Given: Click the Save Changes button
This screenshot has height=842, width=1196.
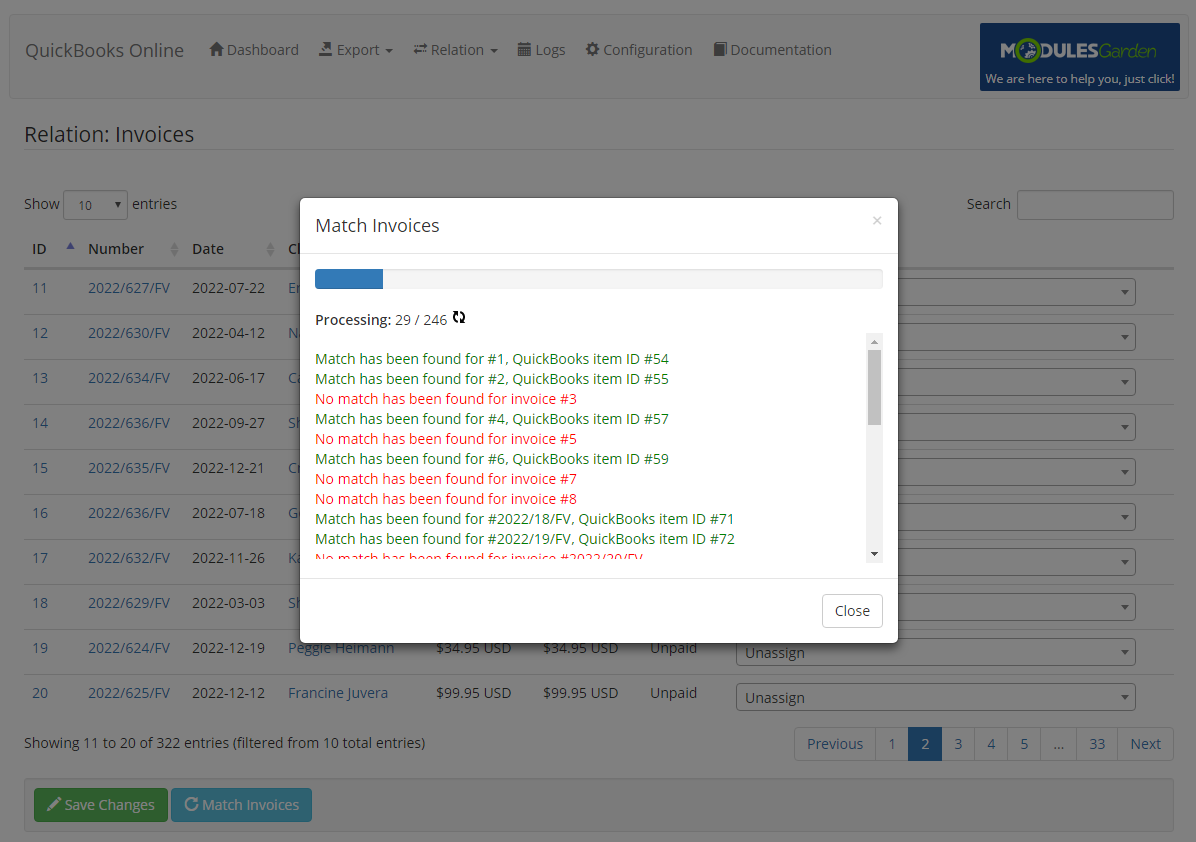Looking at the screenshot, I should [101, 805].
